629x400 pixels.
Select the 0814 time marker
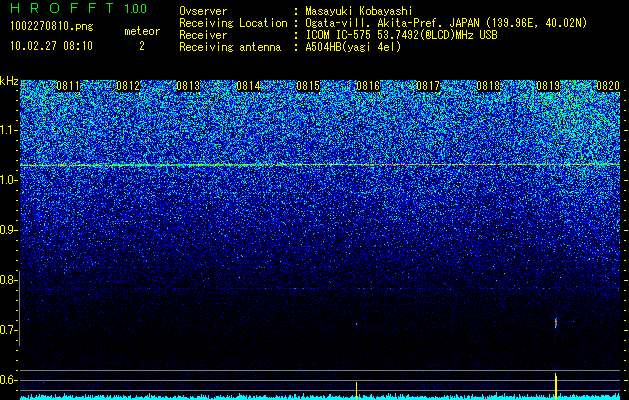click(x=248, y=86)
